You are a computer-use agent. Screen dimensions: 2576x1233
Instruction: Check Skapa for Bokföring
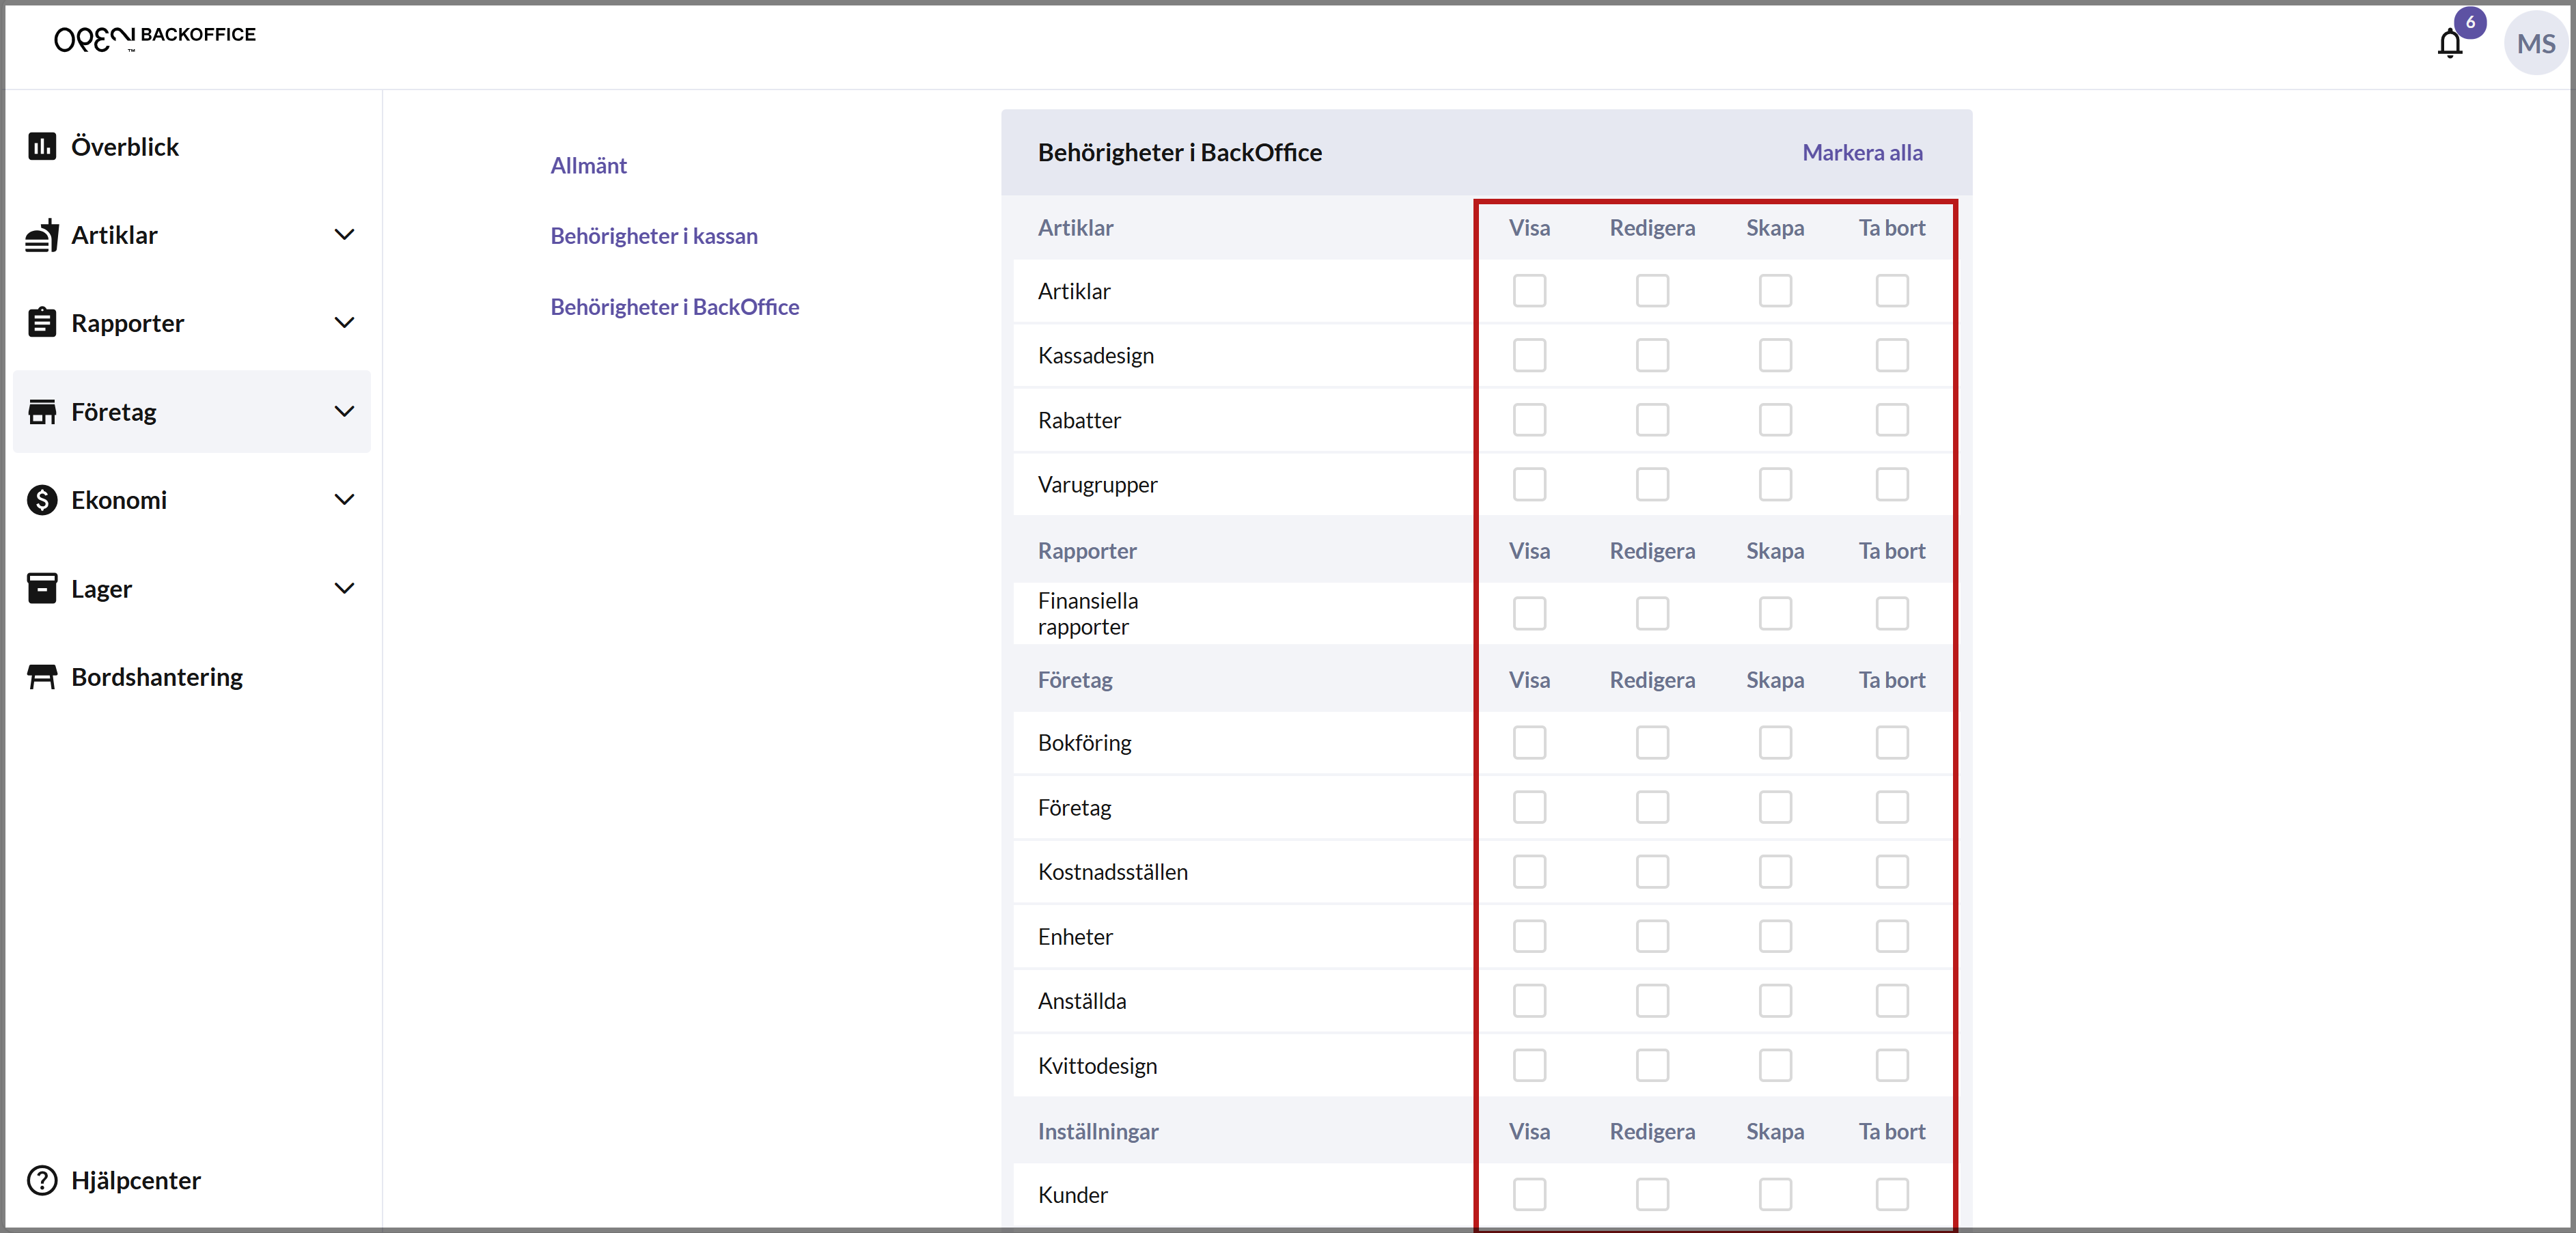(1775, 743)
